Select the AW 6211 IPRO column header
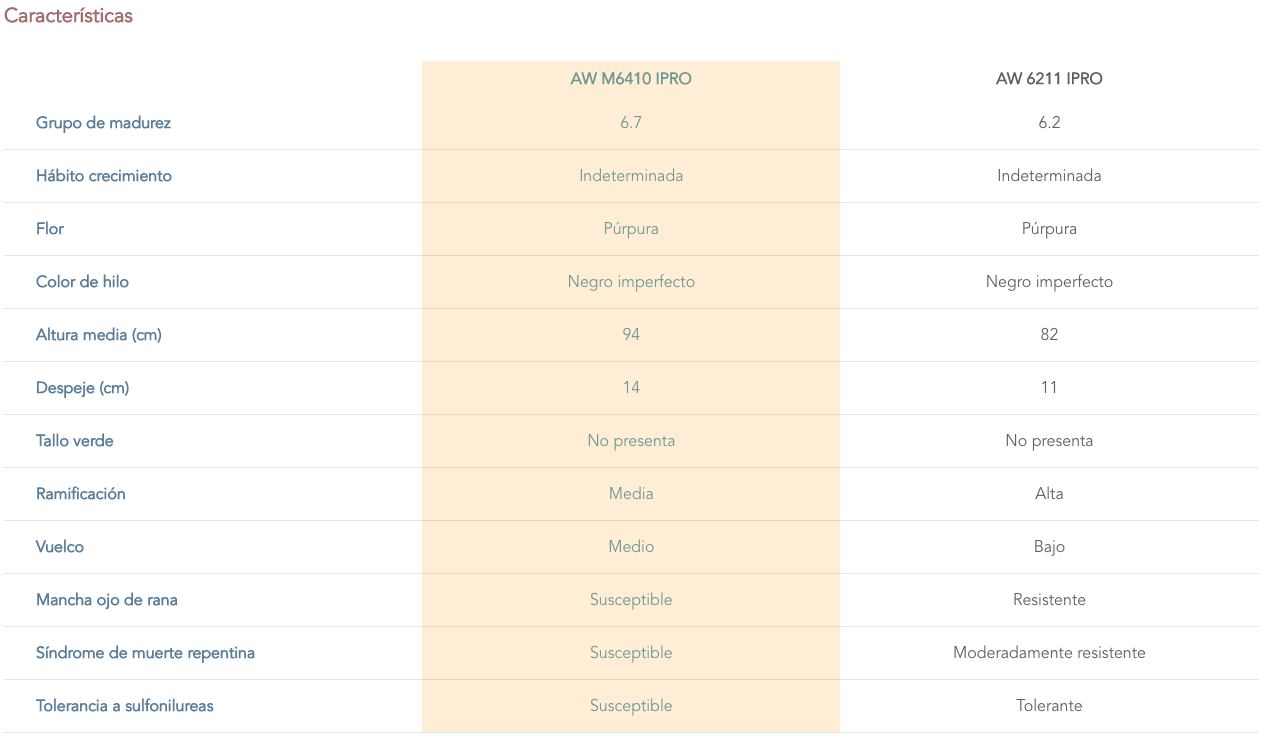Viewport: 1271px width, 746px height. 1049,78
